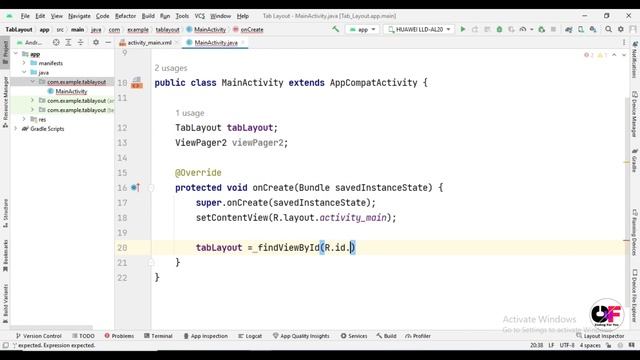Viewport: 640px width, 360px height.
Task: Open the VCS menu
Action: [x=200, y=16]
